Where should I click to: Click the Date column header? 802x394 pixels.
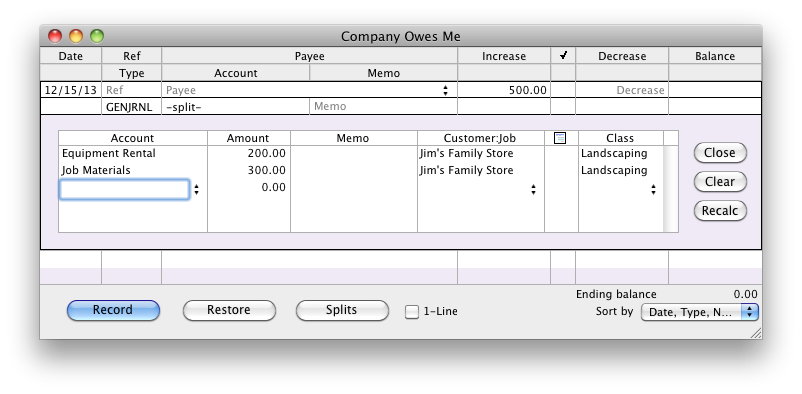pyautogui.click(x=71, y=56)
